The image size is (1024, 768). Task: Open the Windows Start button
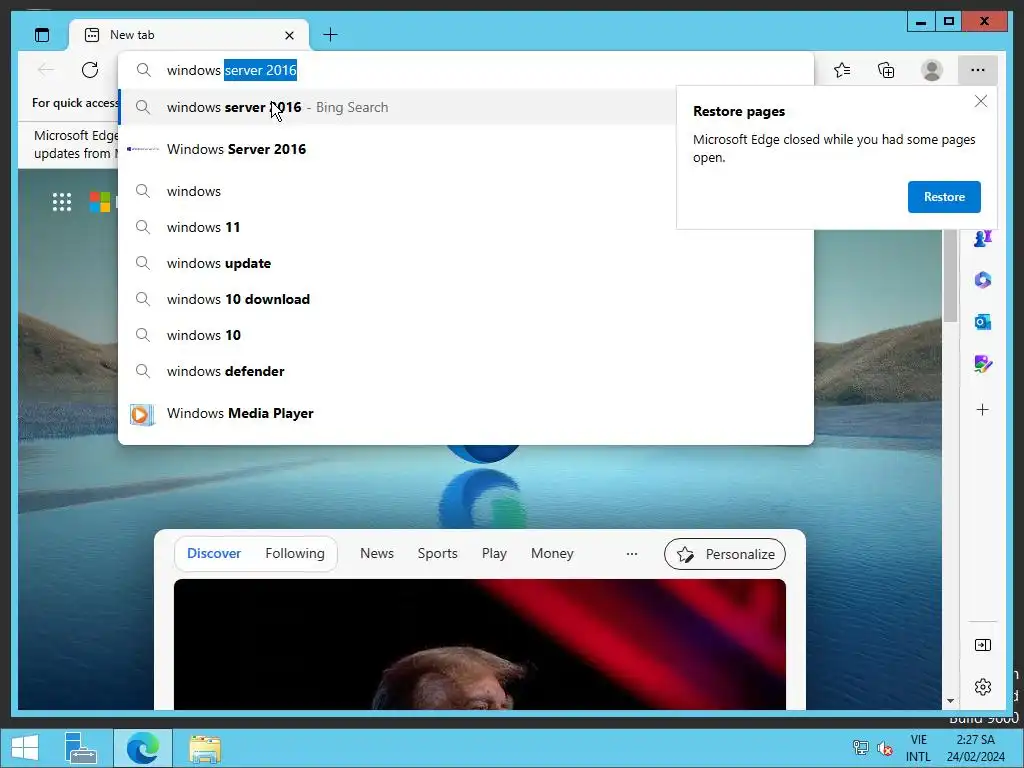[25, 748]
